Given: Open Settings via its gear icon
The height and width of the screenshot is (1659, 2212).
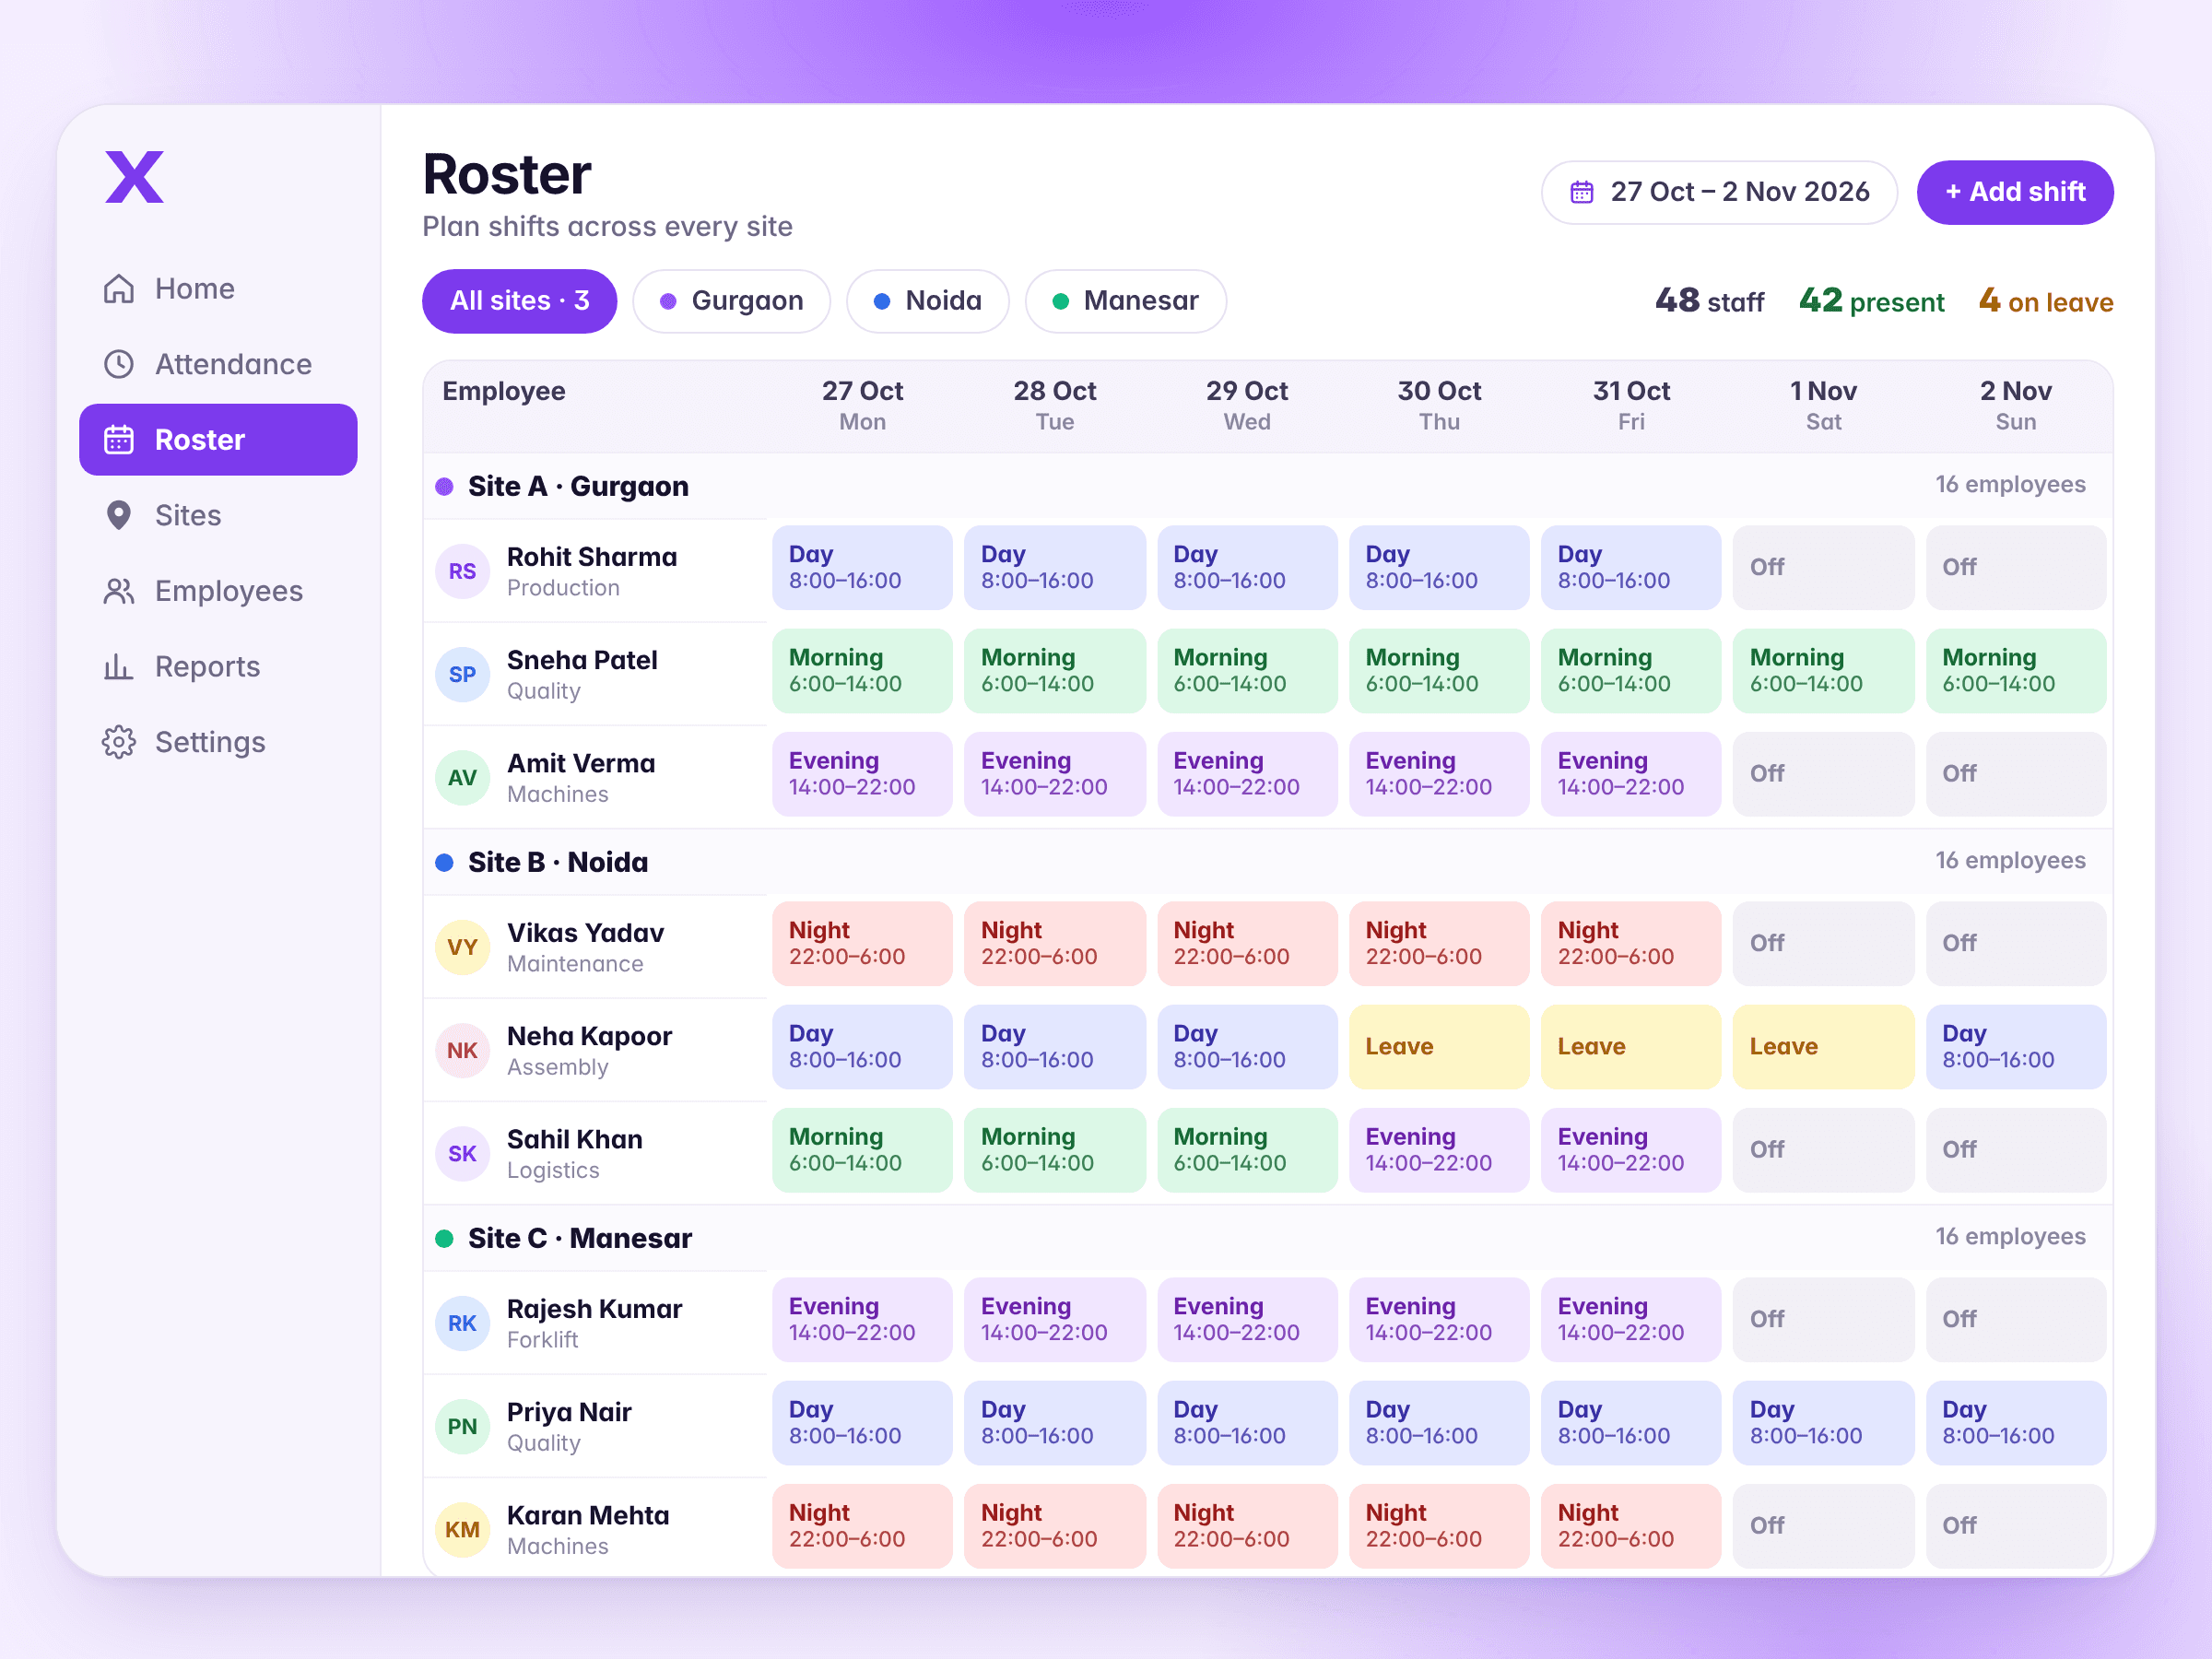Looking at the screenshot, I should (x=119, y=742).
